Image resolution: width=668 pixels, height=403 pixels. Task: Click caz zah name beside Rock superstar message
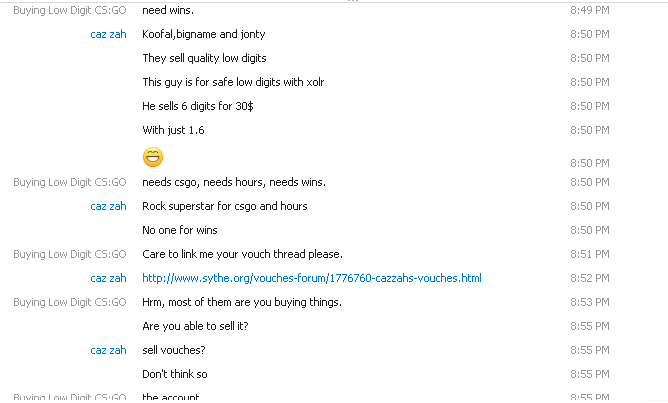108,207
